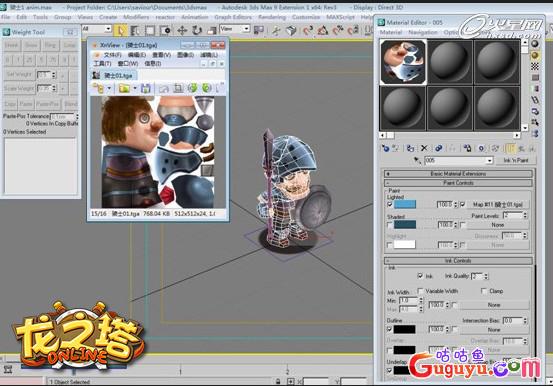Toggle the Percent Snap icon
This screenshot has width=553, height=386.
(338, 30)
